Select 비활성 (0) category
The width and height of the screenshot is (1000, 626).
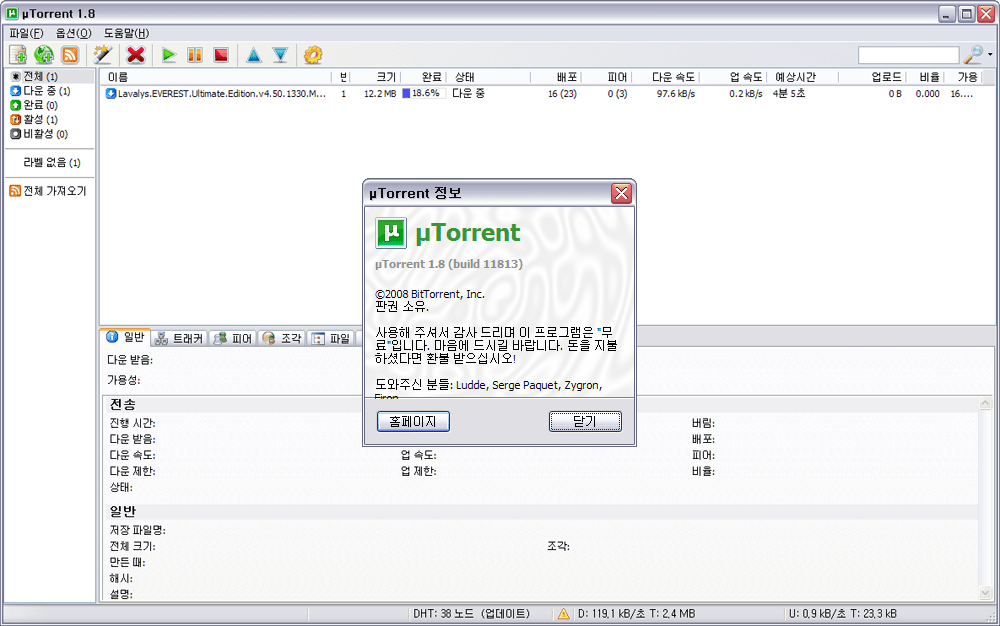(39, 134)
